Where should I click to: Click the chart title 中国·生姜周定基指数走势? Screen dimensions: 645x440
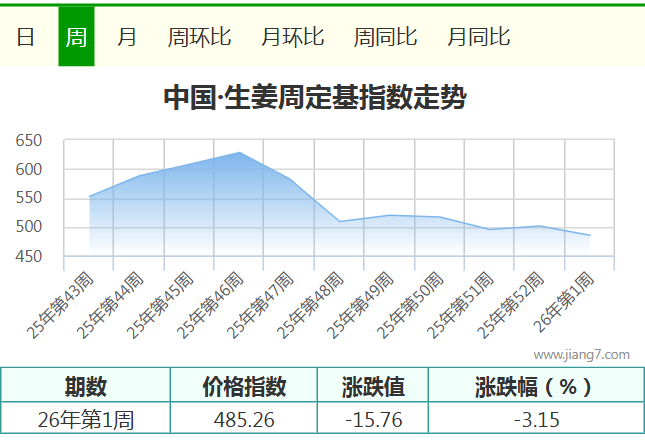315,98
